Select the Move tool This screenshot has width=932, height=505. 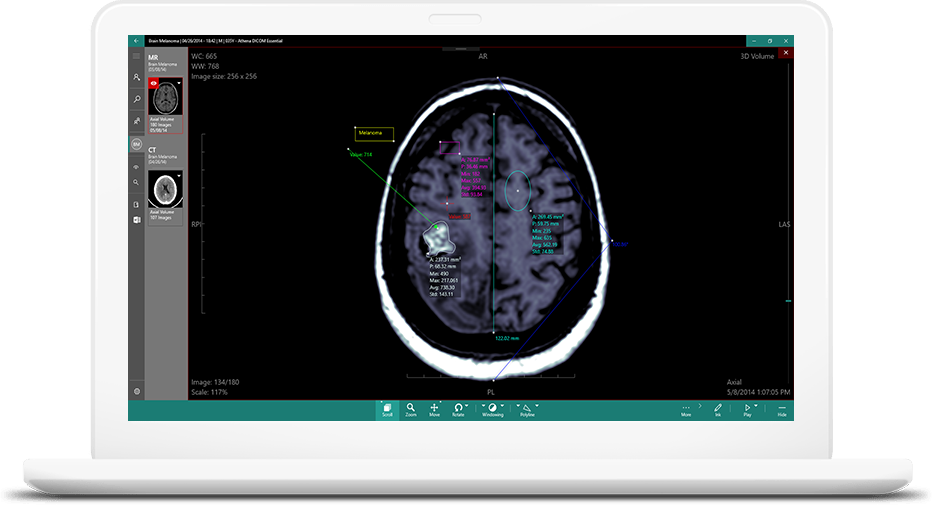pos(434,410)
